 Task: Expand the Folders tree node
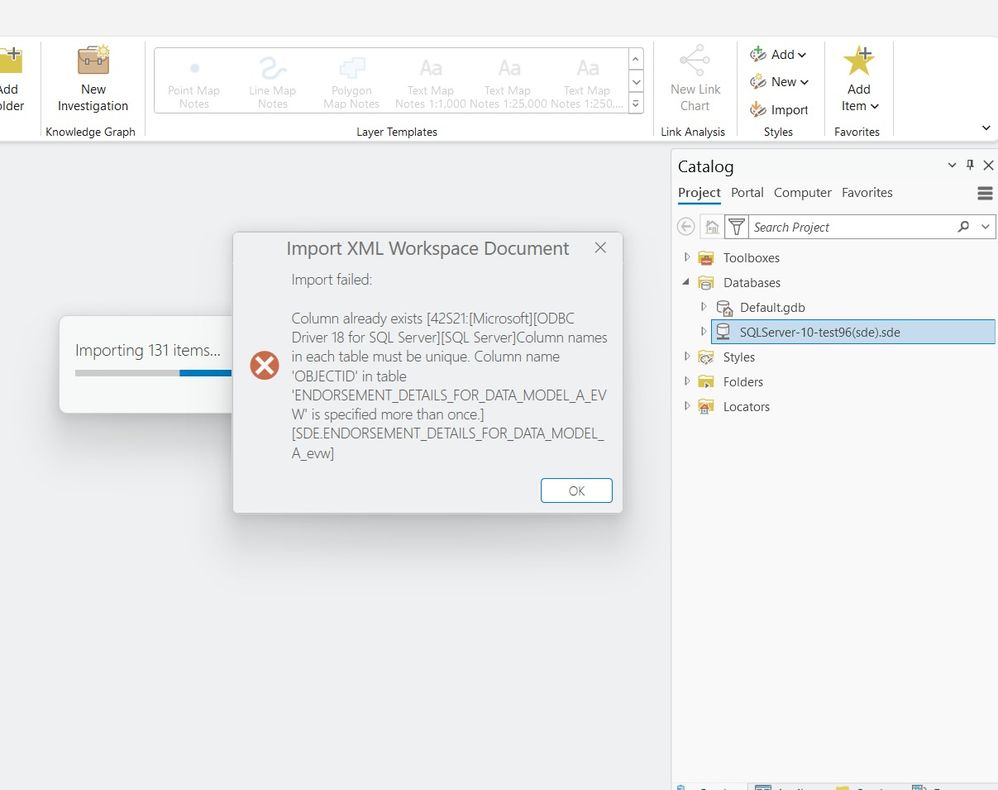pyautogui.click(x=686, y=381)
